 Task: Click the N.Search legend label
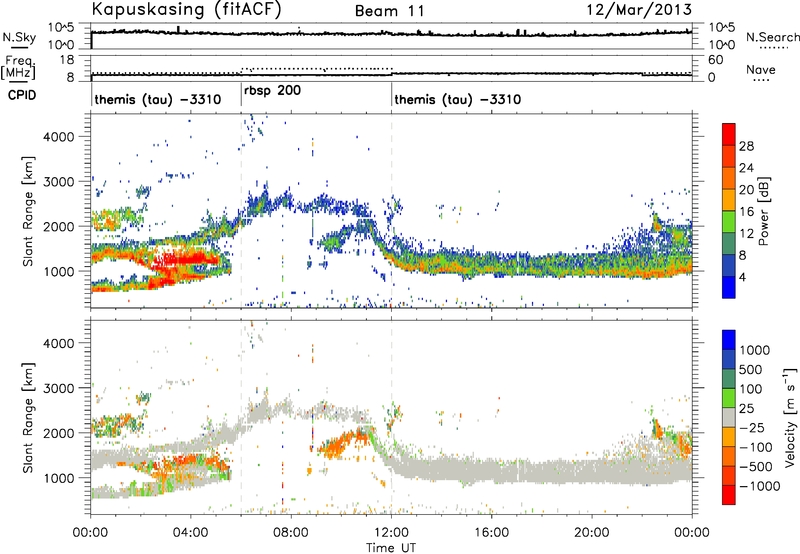[x=772, y=37]
